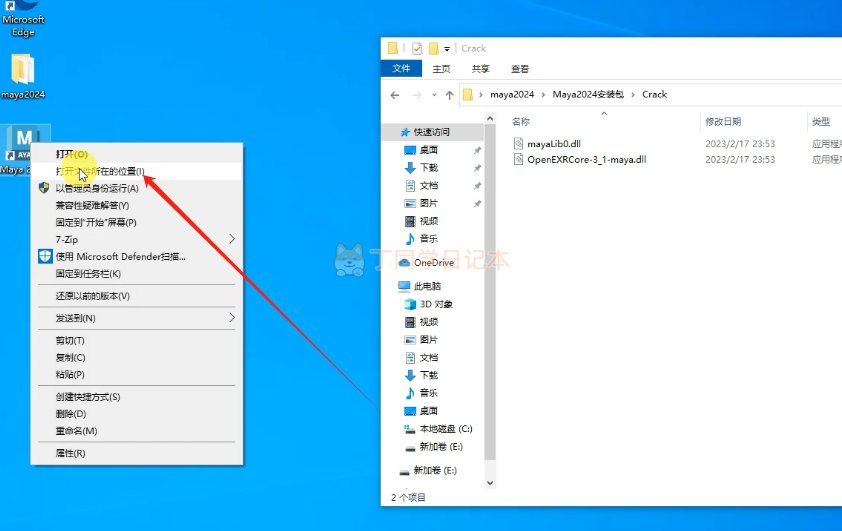Screen dimensions: 842x531
Task: Click the OpenEXRCore-3_1-maya.dll file icon
Action: (x=518, y=159)
